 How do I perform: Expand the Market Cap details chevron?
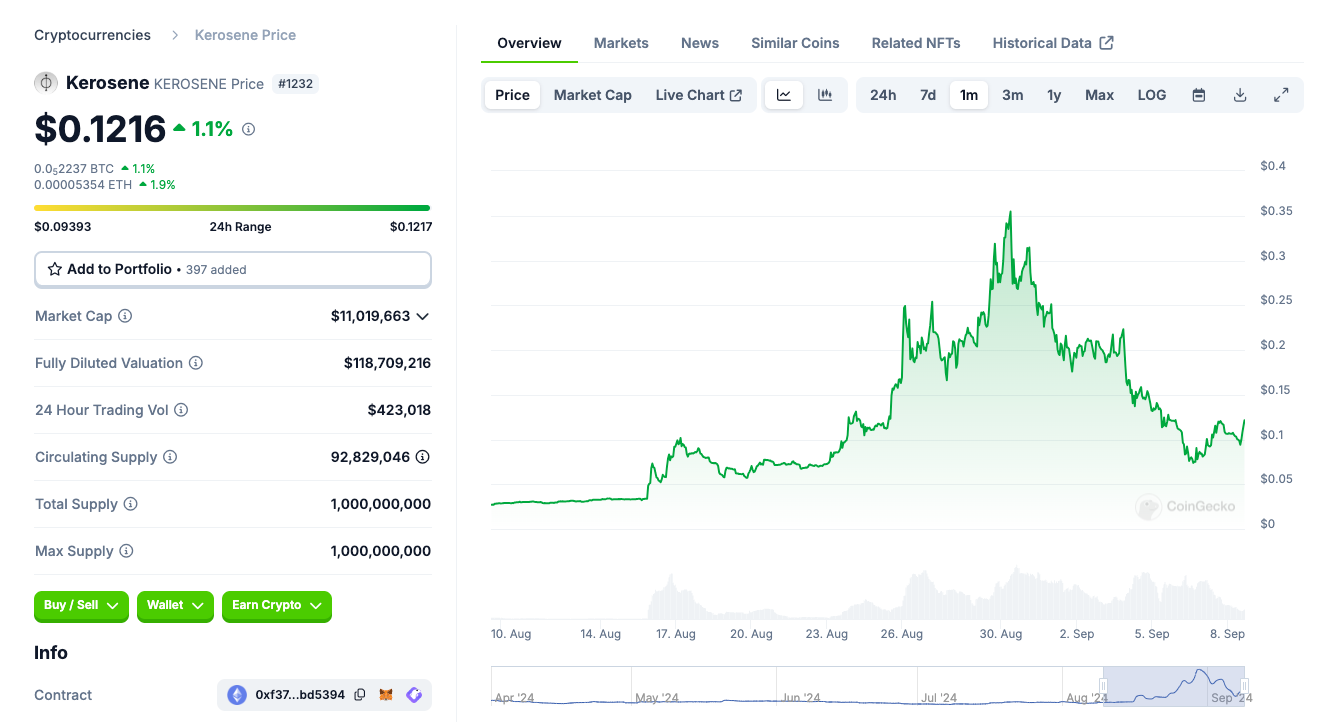[x=423, y=316]
